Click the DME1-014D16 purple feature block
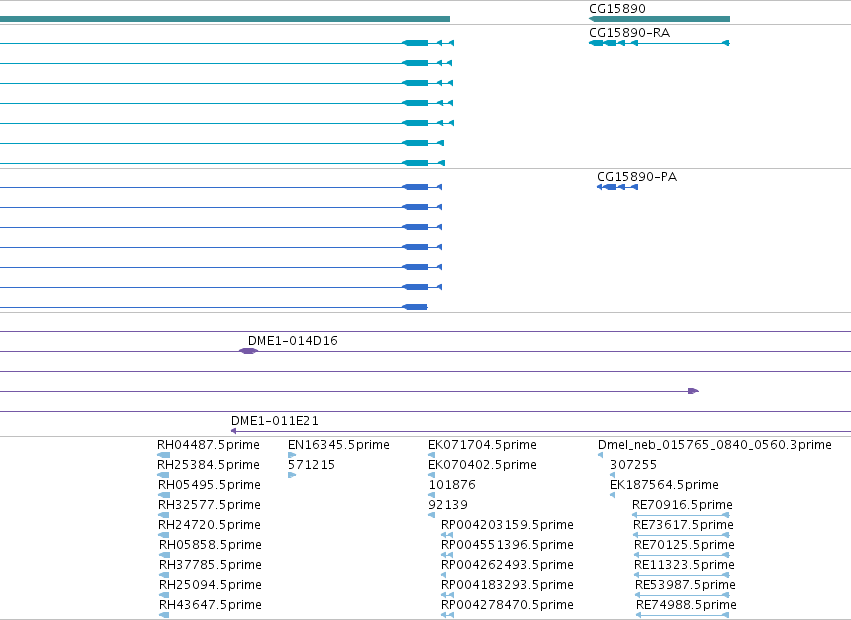This screenshot has height=620, width=851. [249, 351]
